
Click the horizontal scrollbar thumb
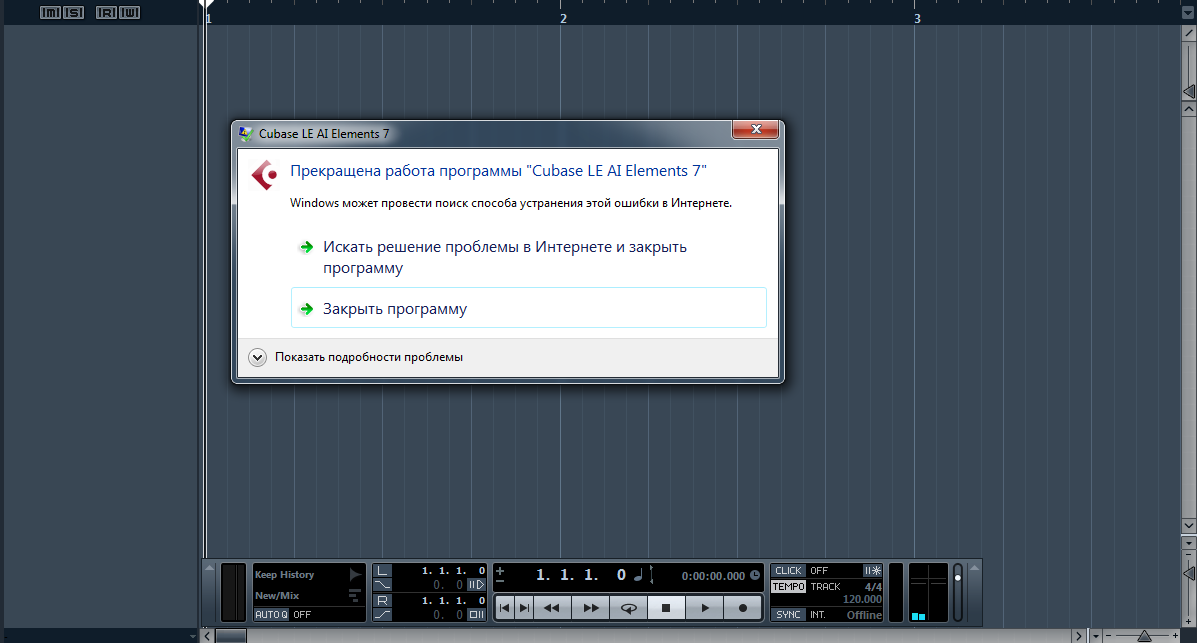(x=231, y=636)
